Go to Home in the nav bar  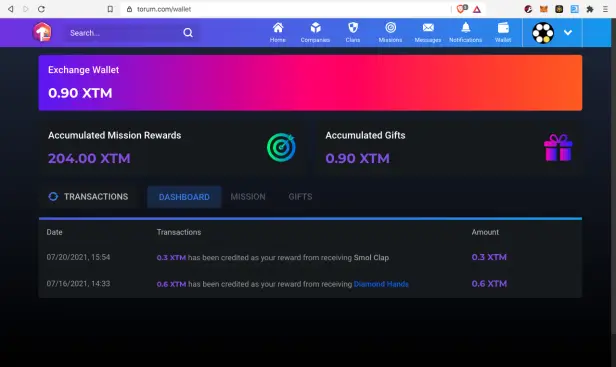click(278, 32)
